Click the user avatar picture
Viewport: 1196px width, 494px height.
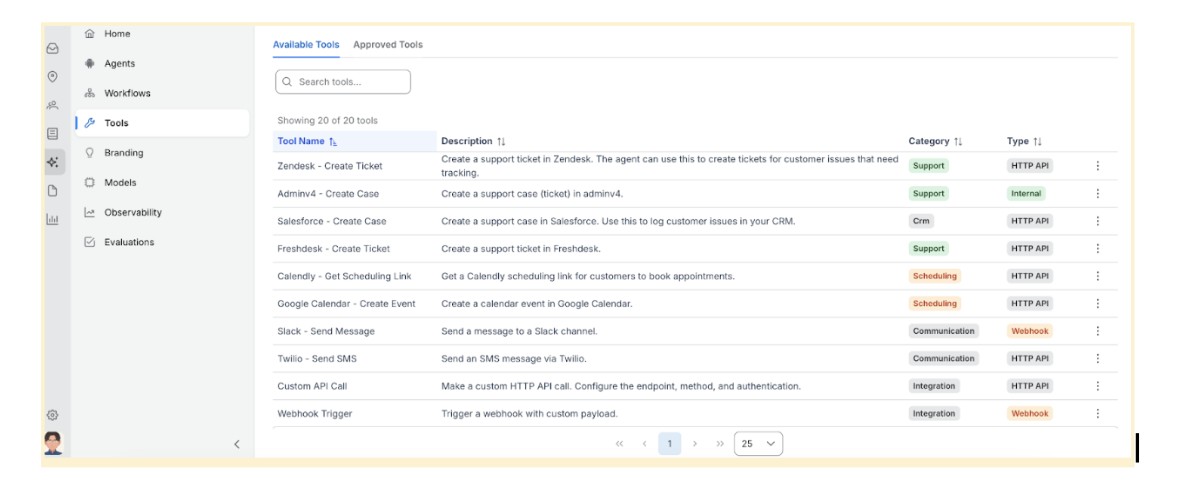coord(53,443)
